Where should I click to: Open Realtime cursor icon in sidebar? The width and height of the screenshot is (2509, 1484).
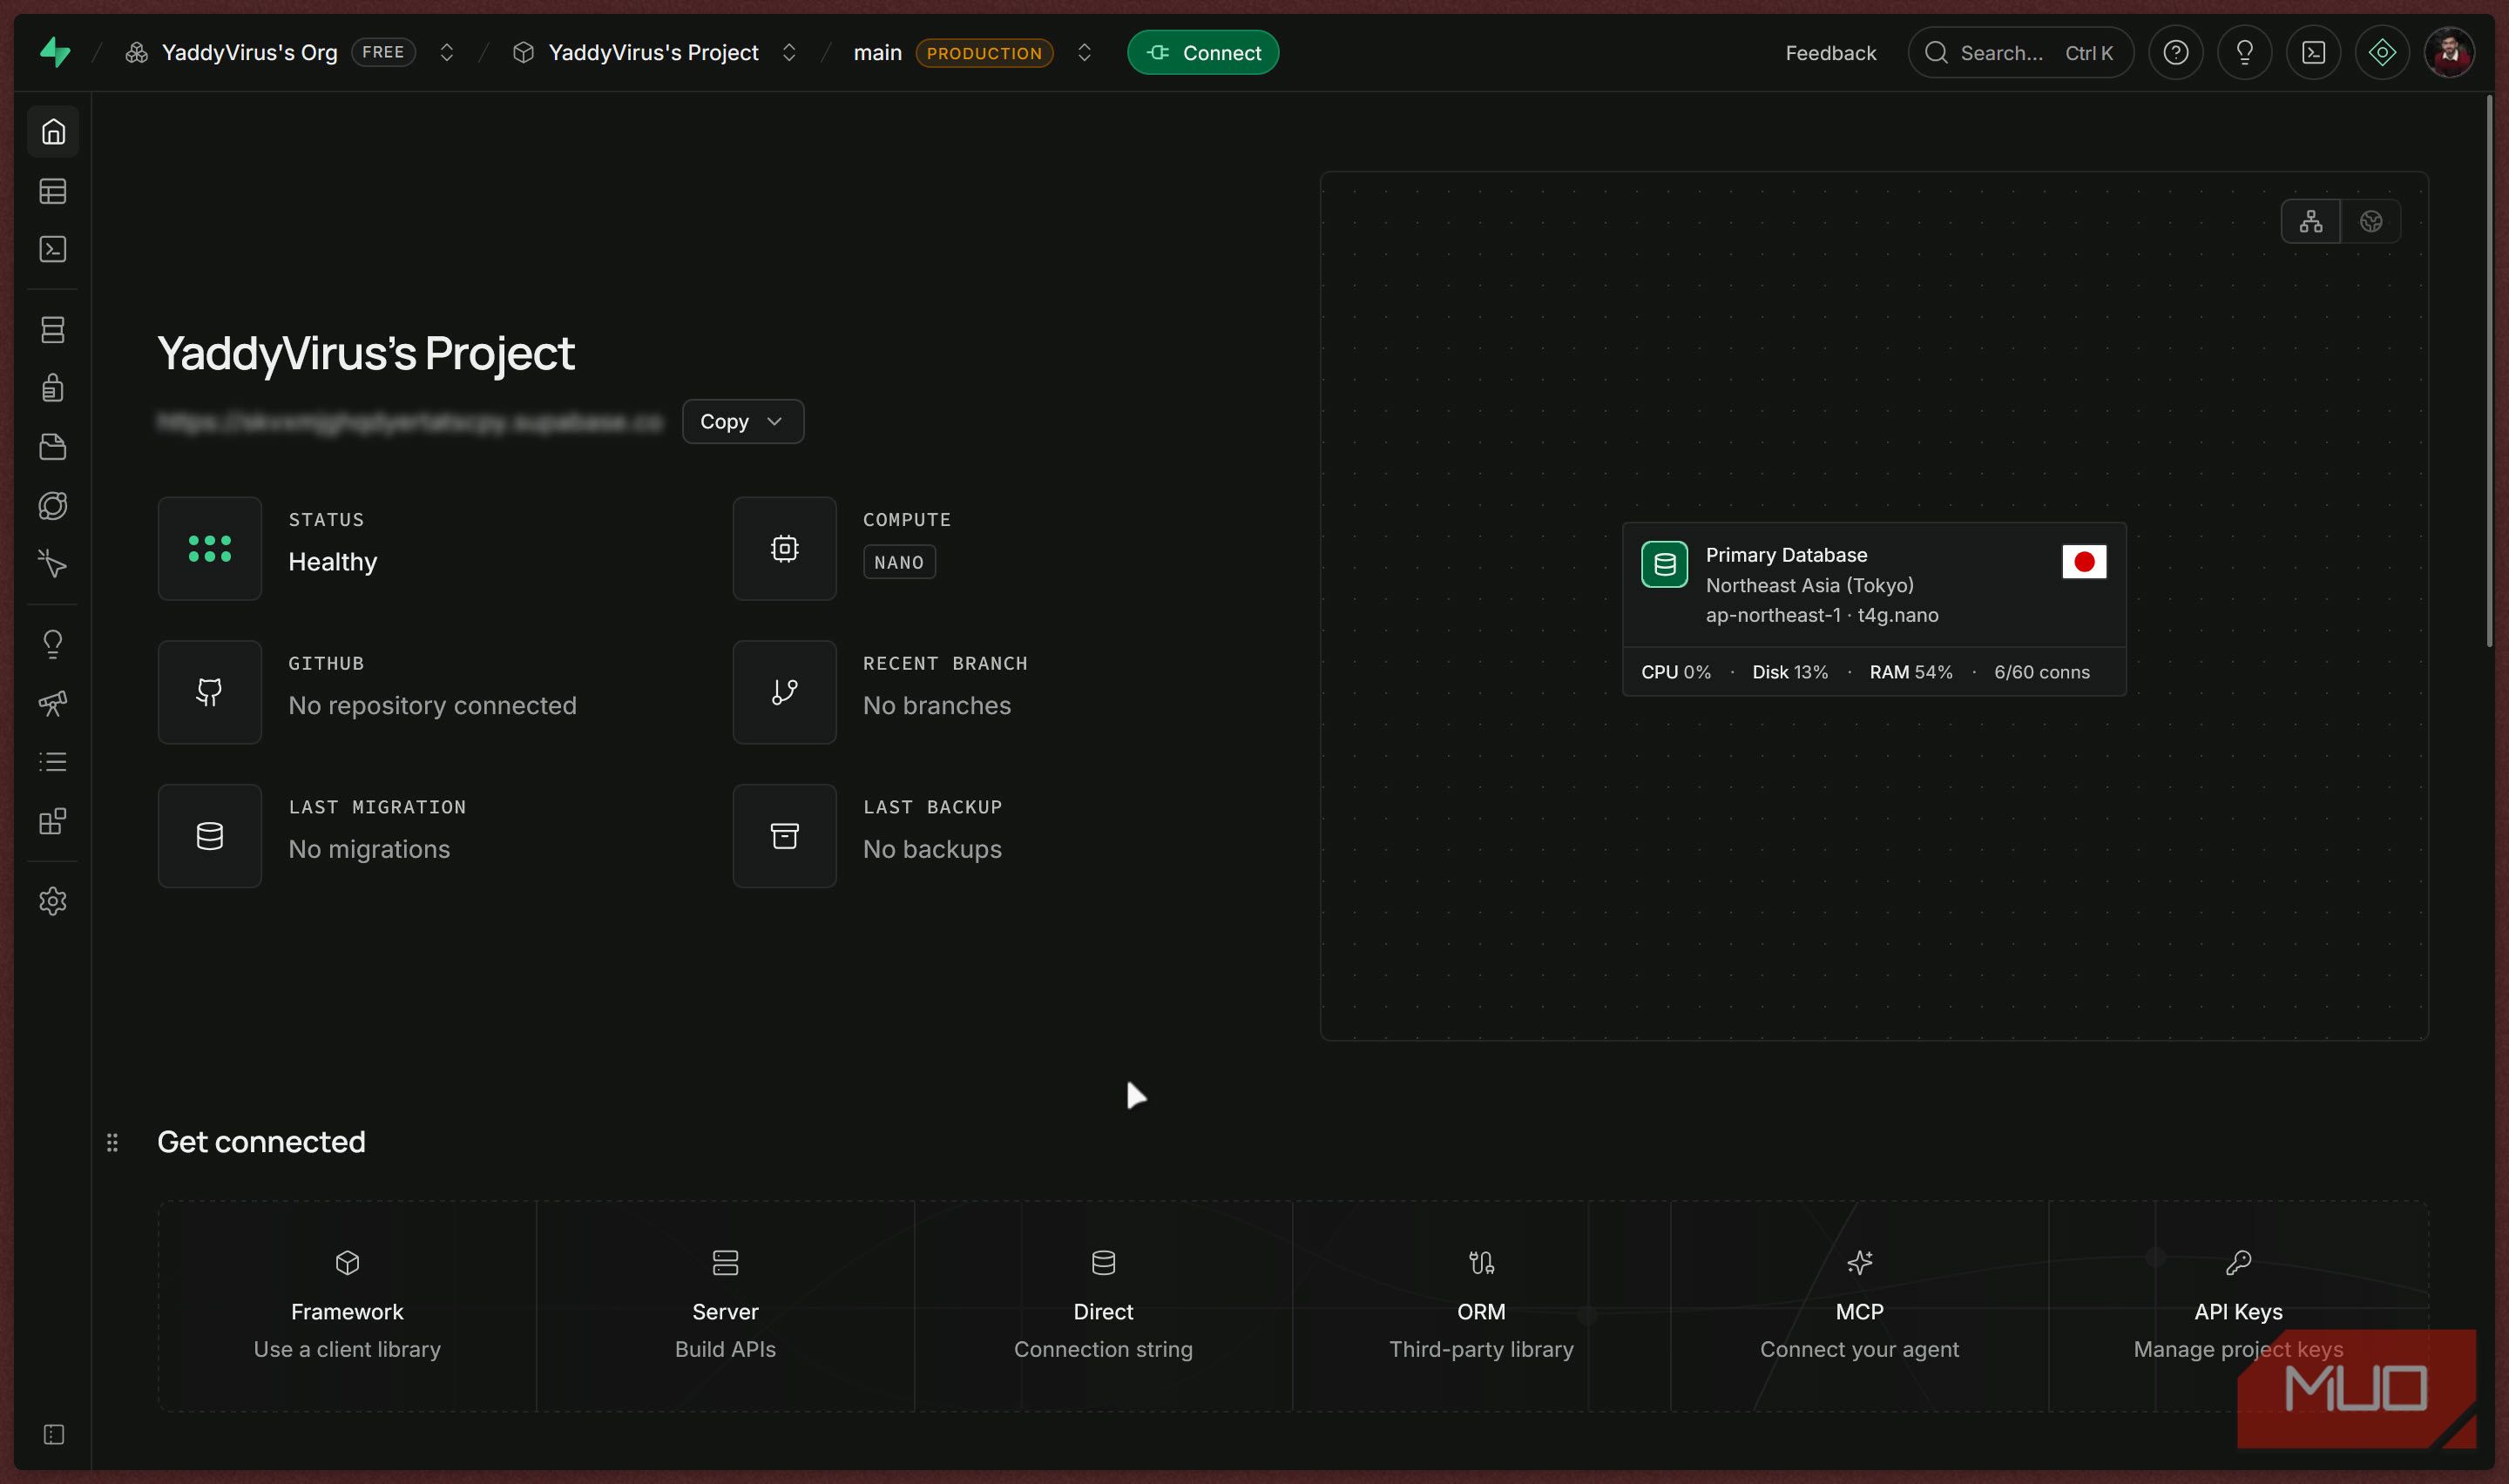pyautogui.click(x=53, y=564)
